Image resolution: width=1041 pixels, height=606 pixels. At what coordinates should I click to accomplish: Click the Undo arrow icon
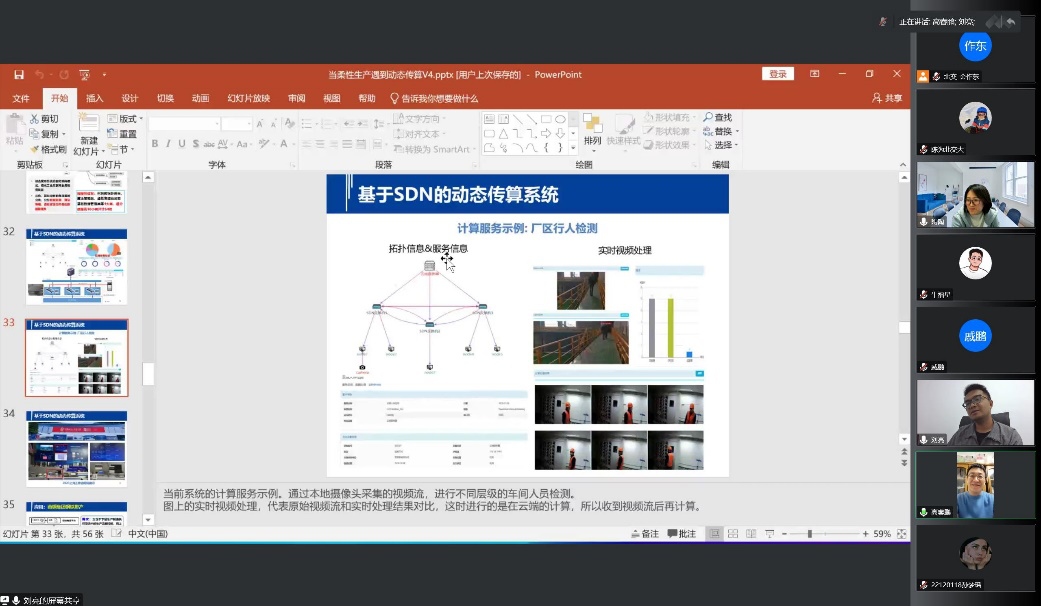click(40, 75)
